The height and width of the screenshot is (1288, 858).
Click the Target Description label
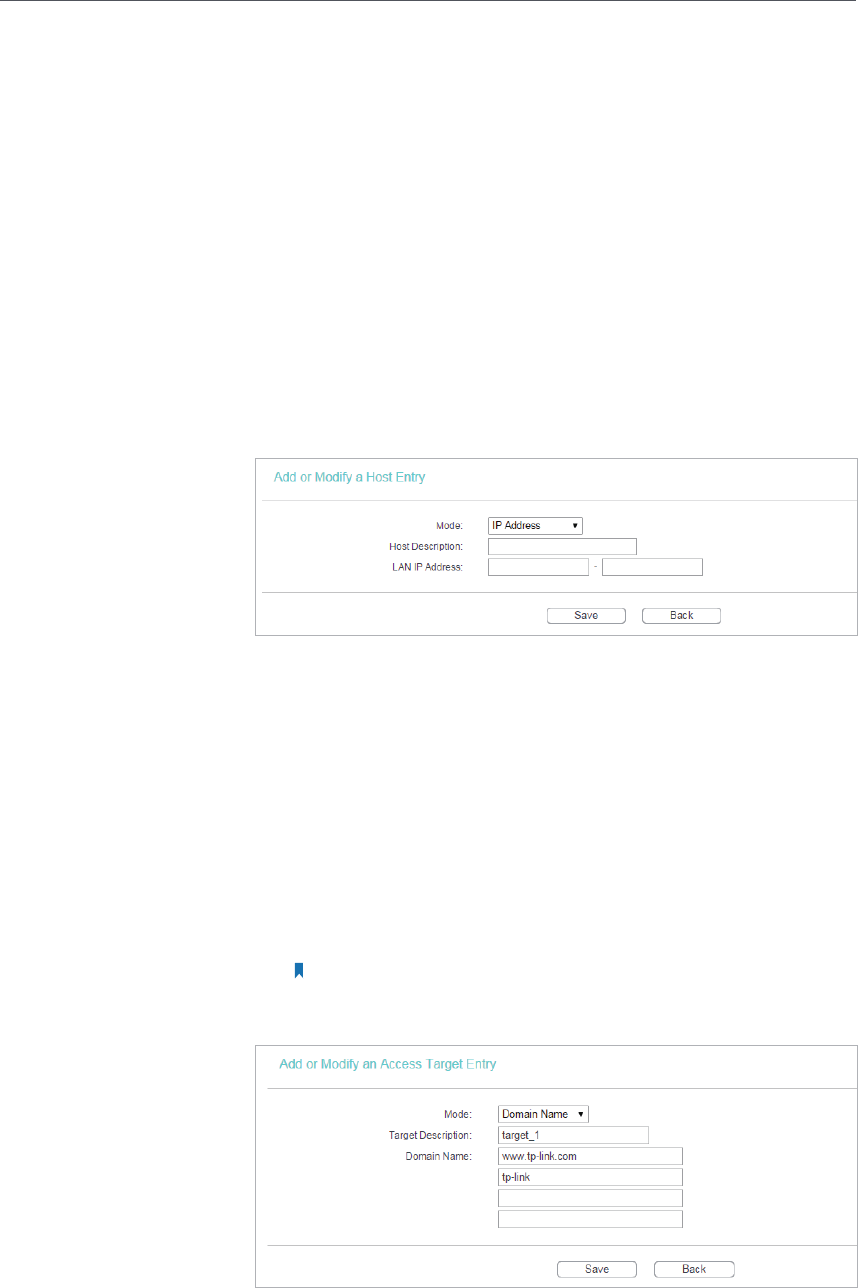(430, 1136)
